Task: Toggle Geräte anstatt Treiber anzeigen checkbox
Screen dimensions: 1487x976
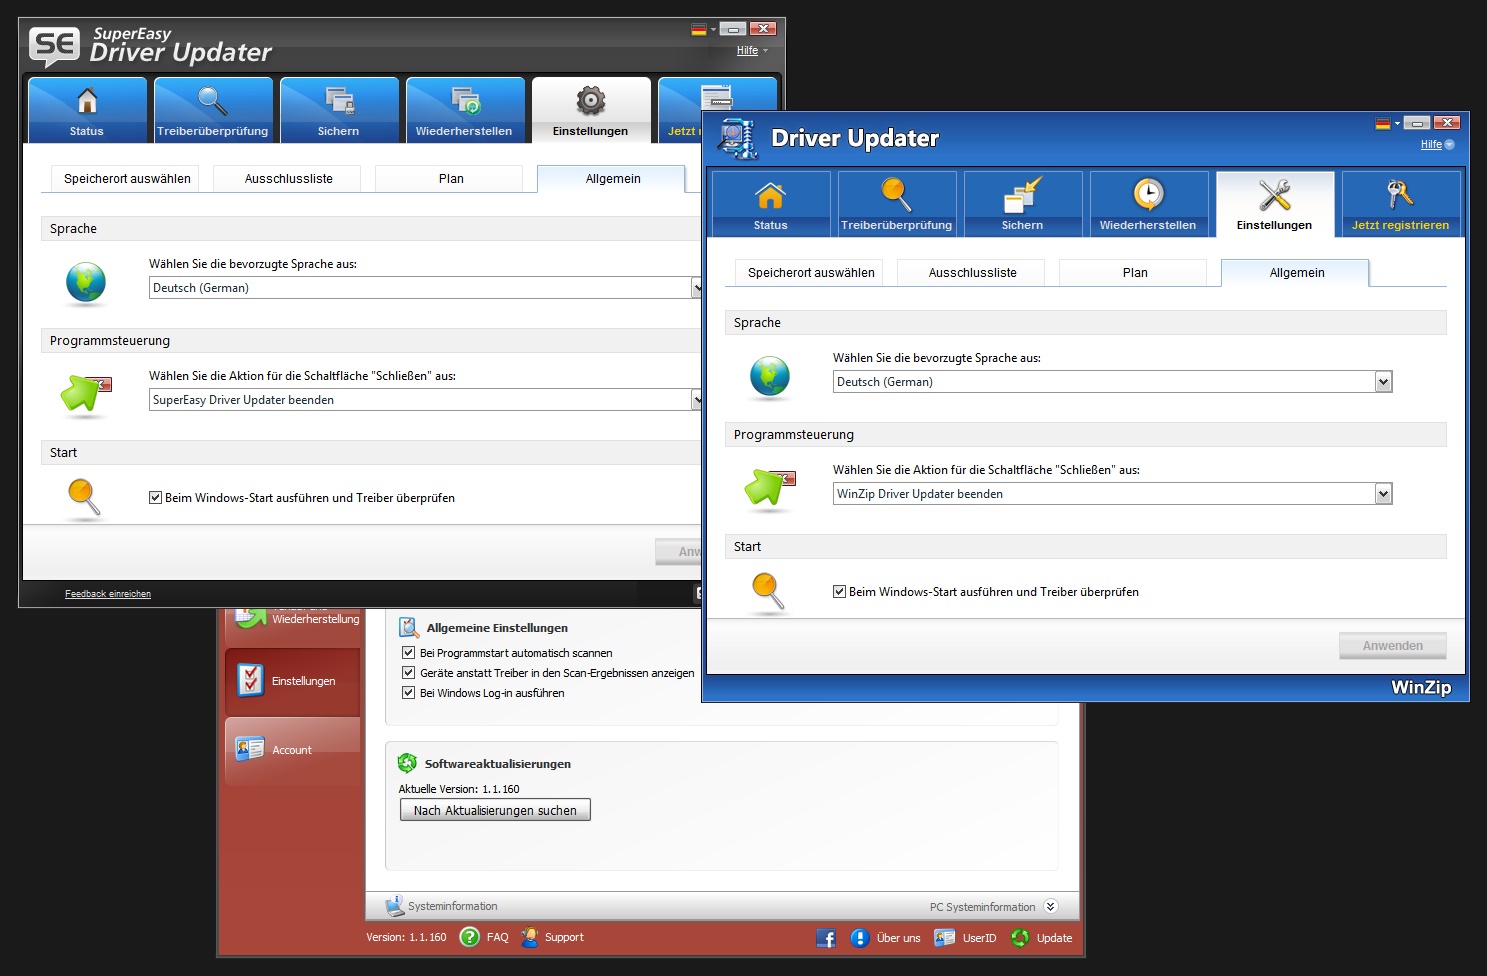Action: pos(408,673)
